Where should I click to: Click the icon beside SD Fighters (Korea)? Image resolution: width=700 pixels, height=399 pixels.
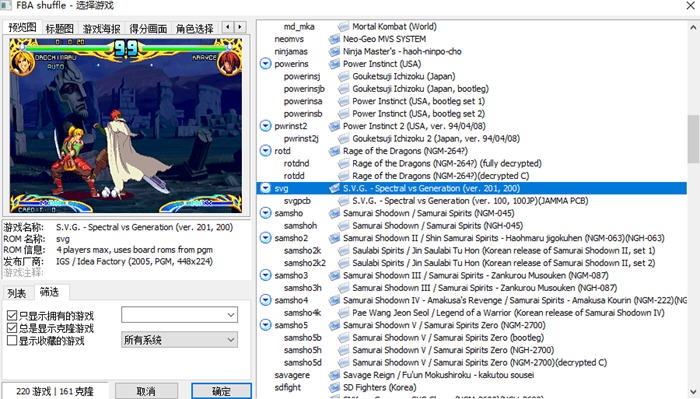tap(334, 388)
